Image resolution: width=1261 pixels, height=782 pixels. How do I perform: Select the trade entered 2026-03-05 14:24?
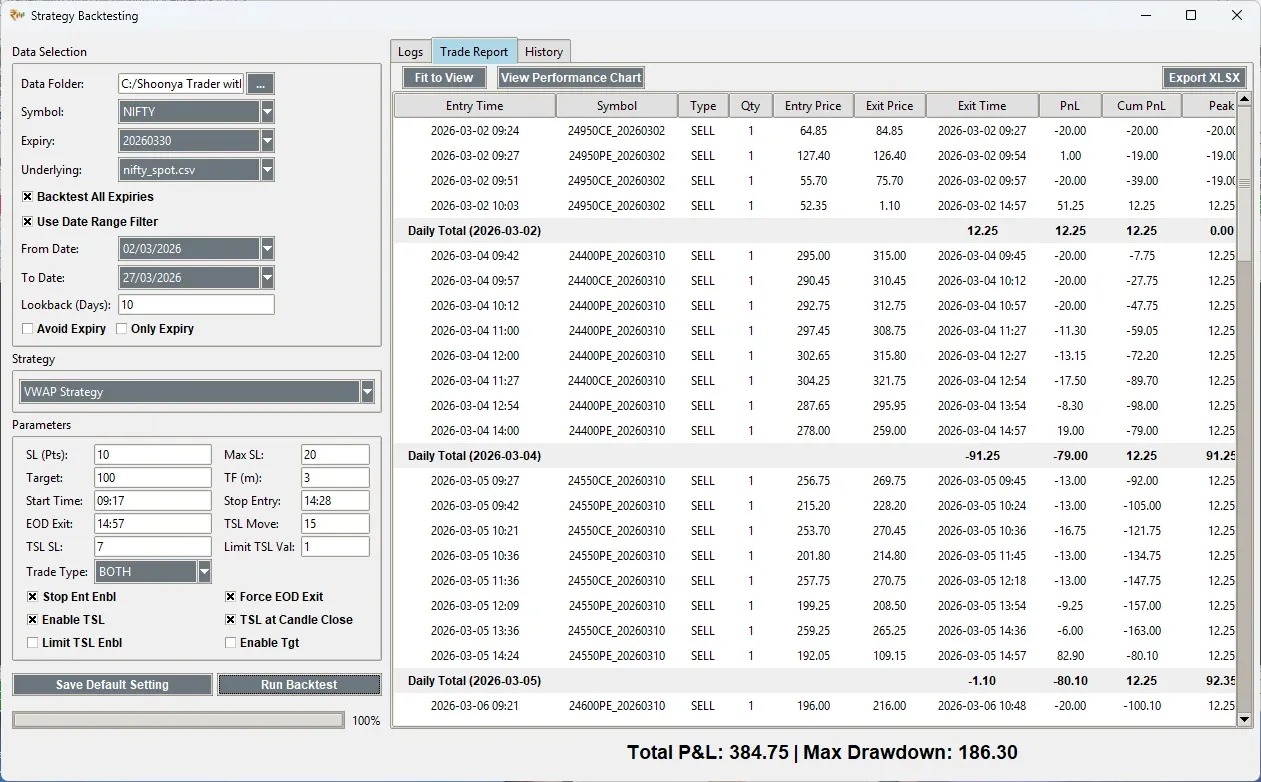tap(815, 656)
